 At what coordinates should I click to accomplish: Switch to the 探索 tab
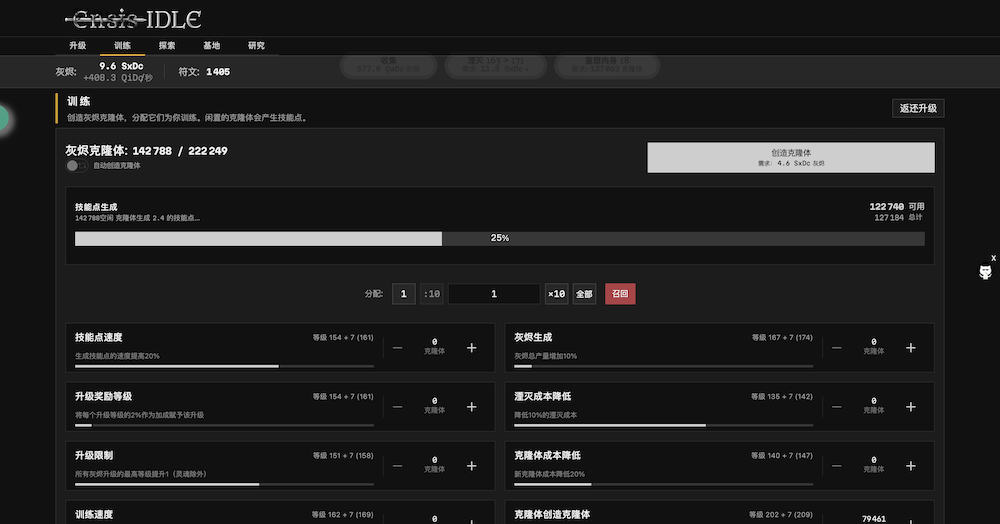click(167, 46)
